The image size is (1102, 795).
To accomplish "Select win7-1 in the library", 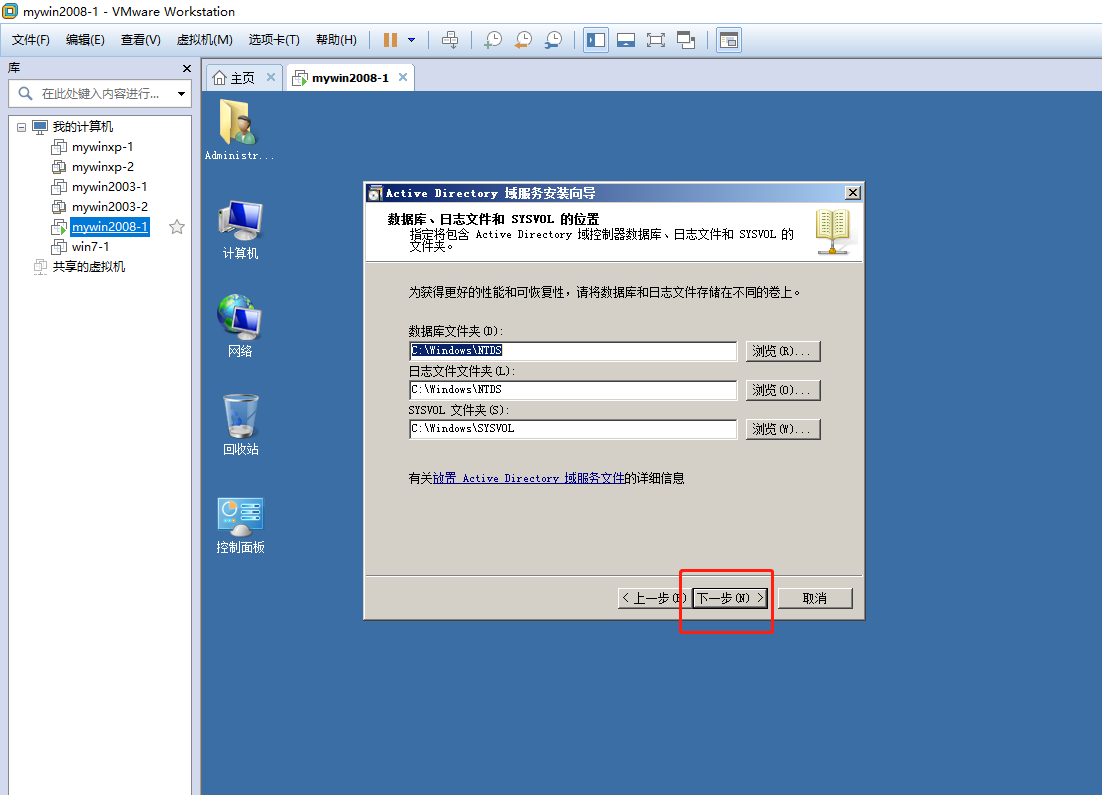I will (x=90, y=247).
